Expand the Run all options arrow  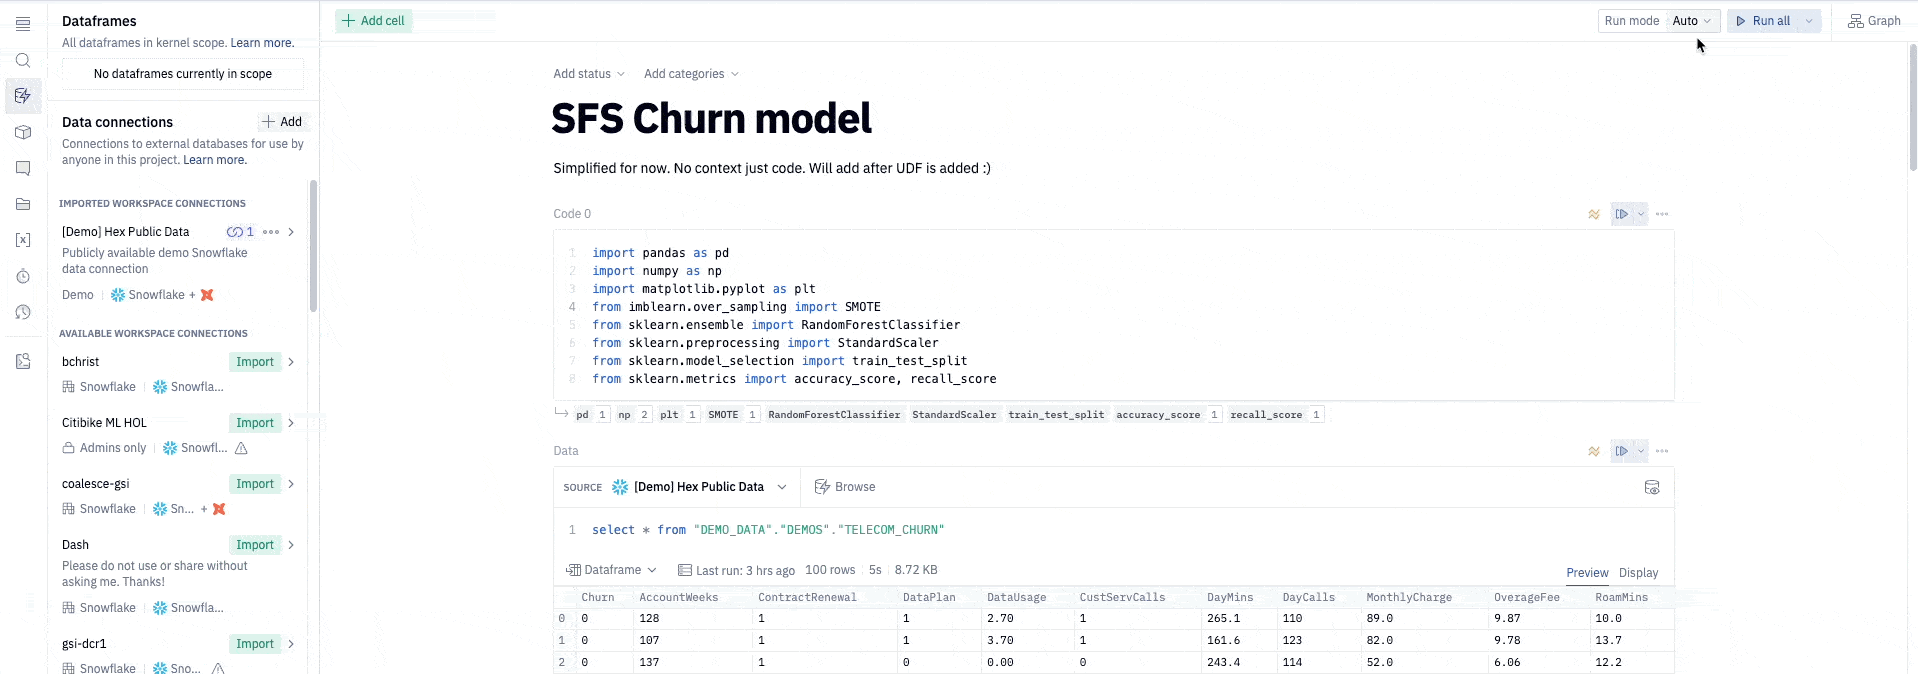1809,21
